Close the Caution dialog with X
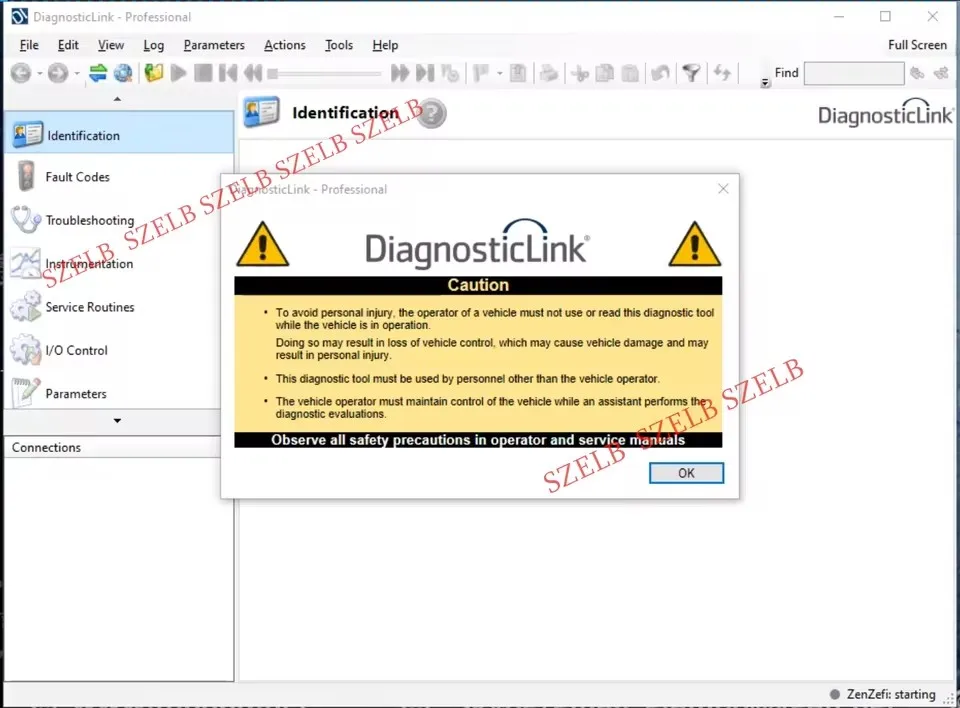Image resolution: width=960 pixels, height=708 pixels. (x=723, y=189)
